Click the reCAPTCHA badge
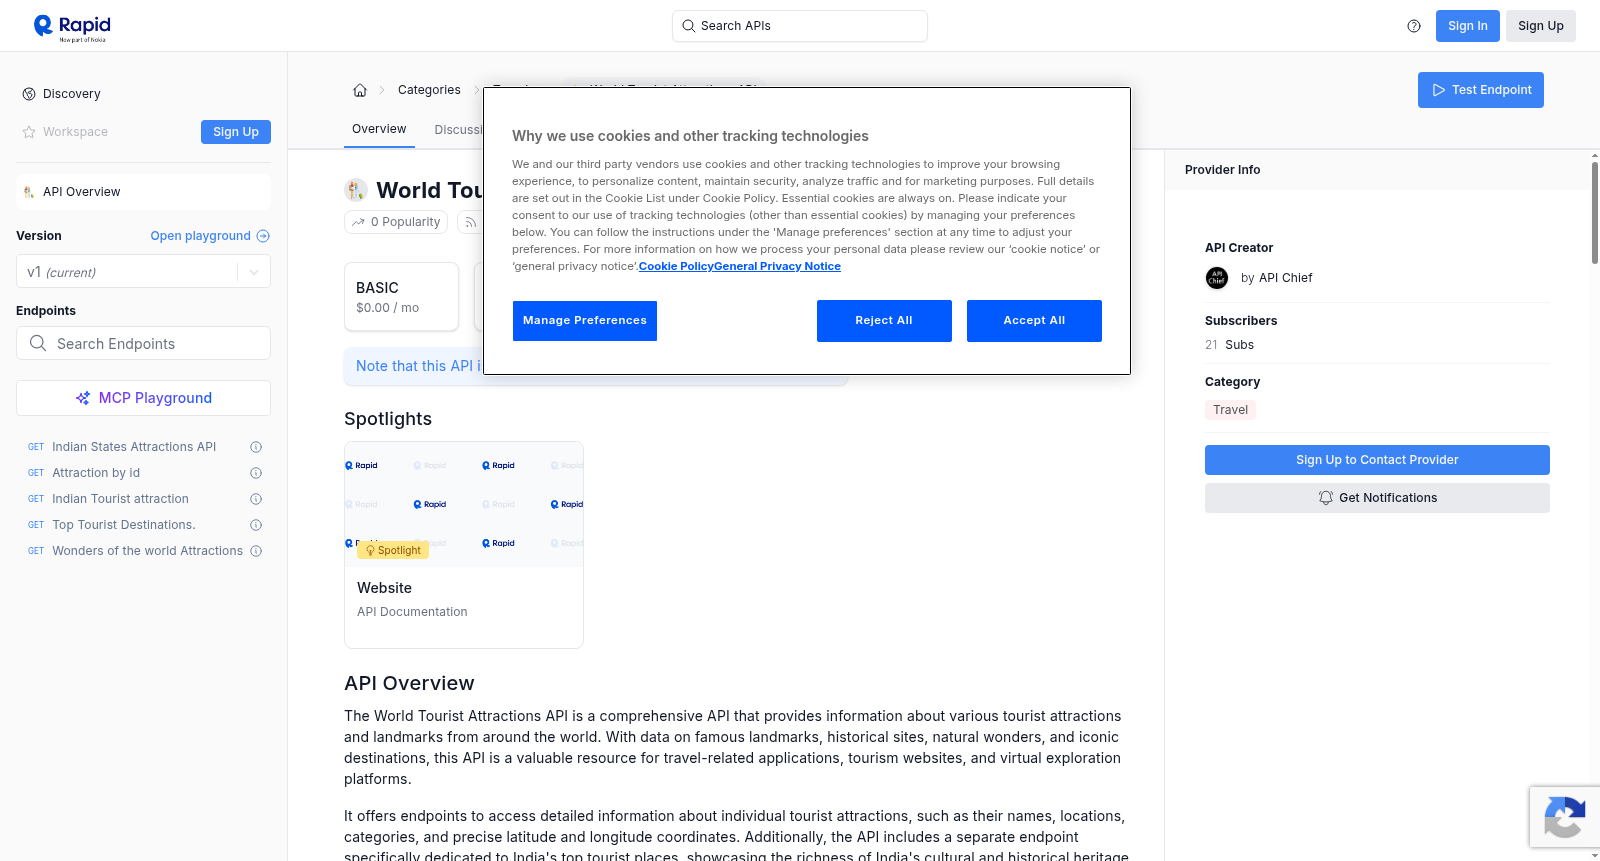The width and height of the screenshot is (1600, 861). (x=1564, y=817)
